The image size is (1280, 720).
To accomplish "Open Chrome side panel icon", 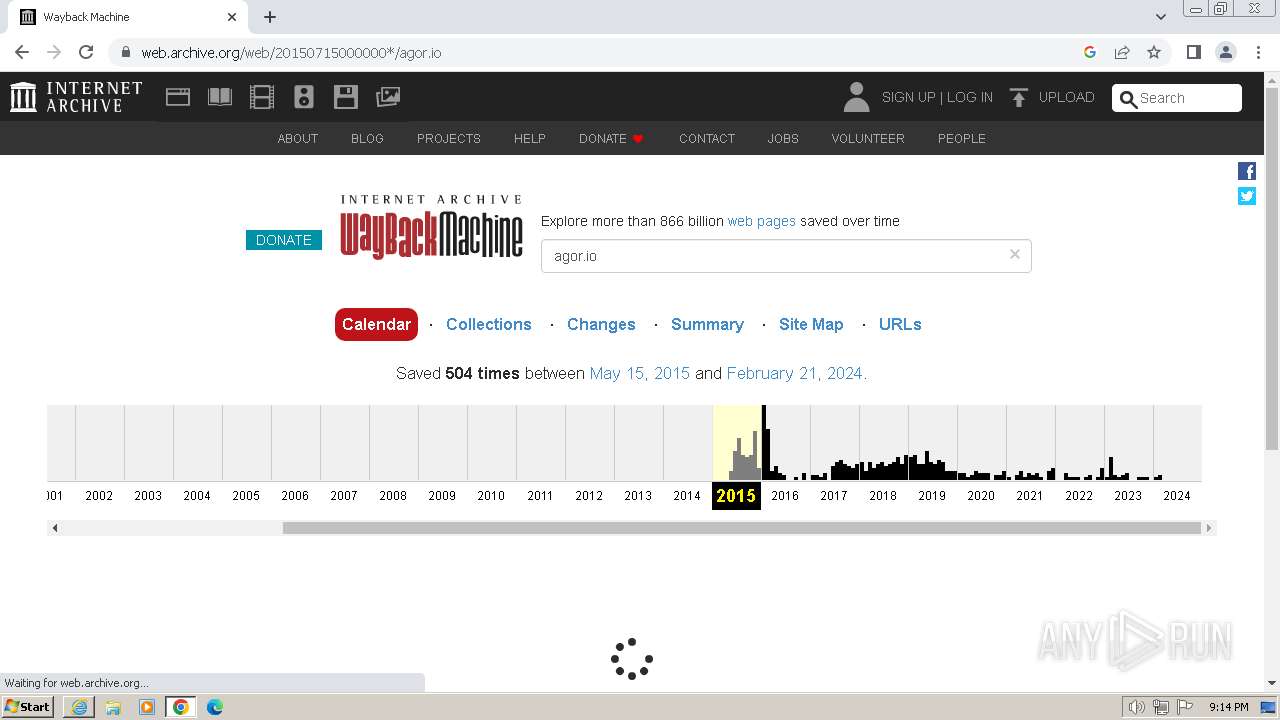I will coord(1193,52).
